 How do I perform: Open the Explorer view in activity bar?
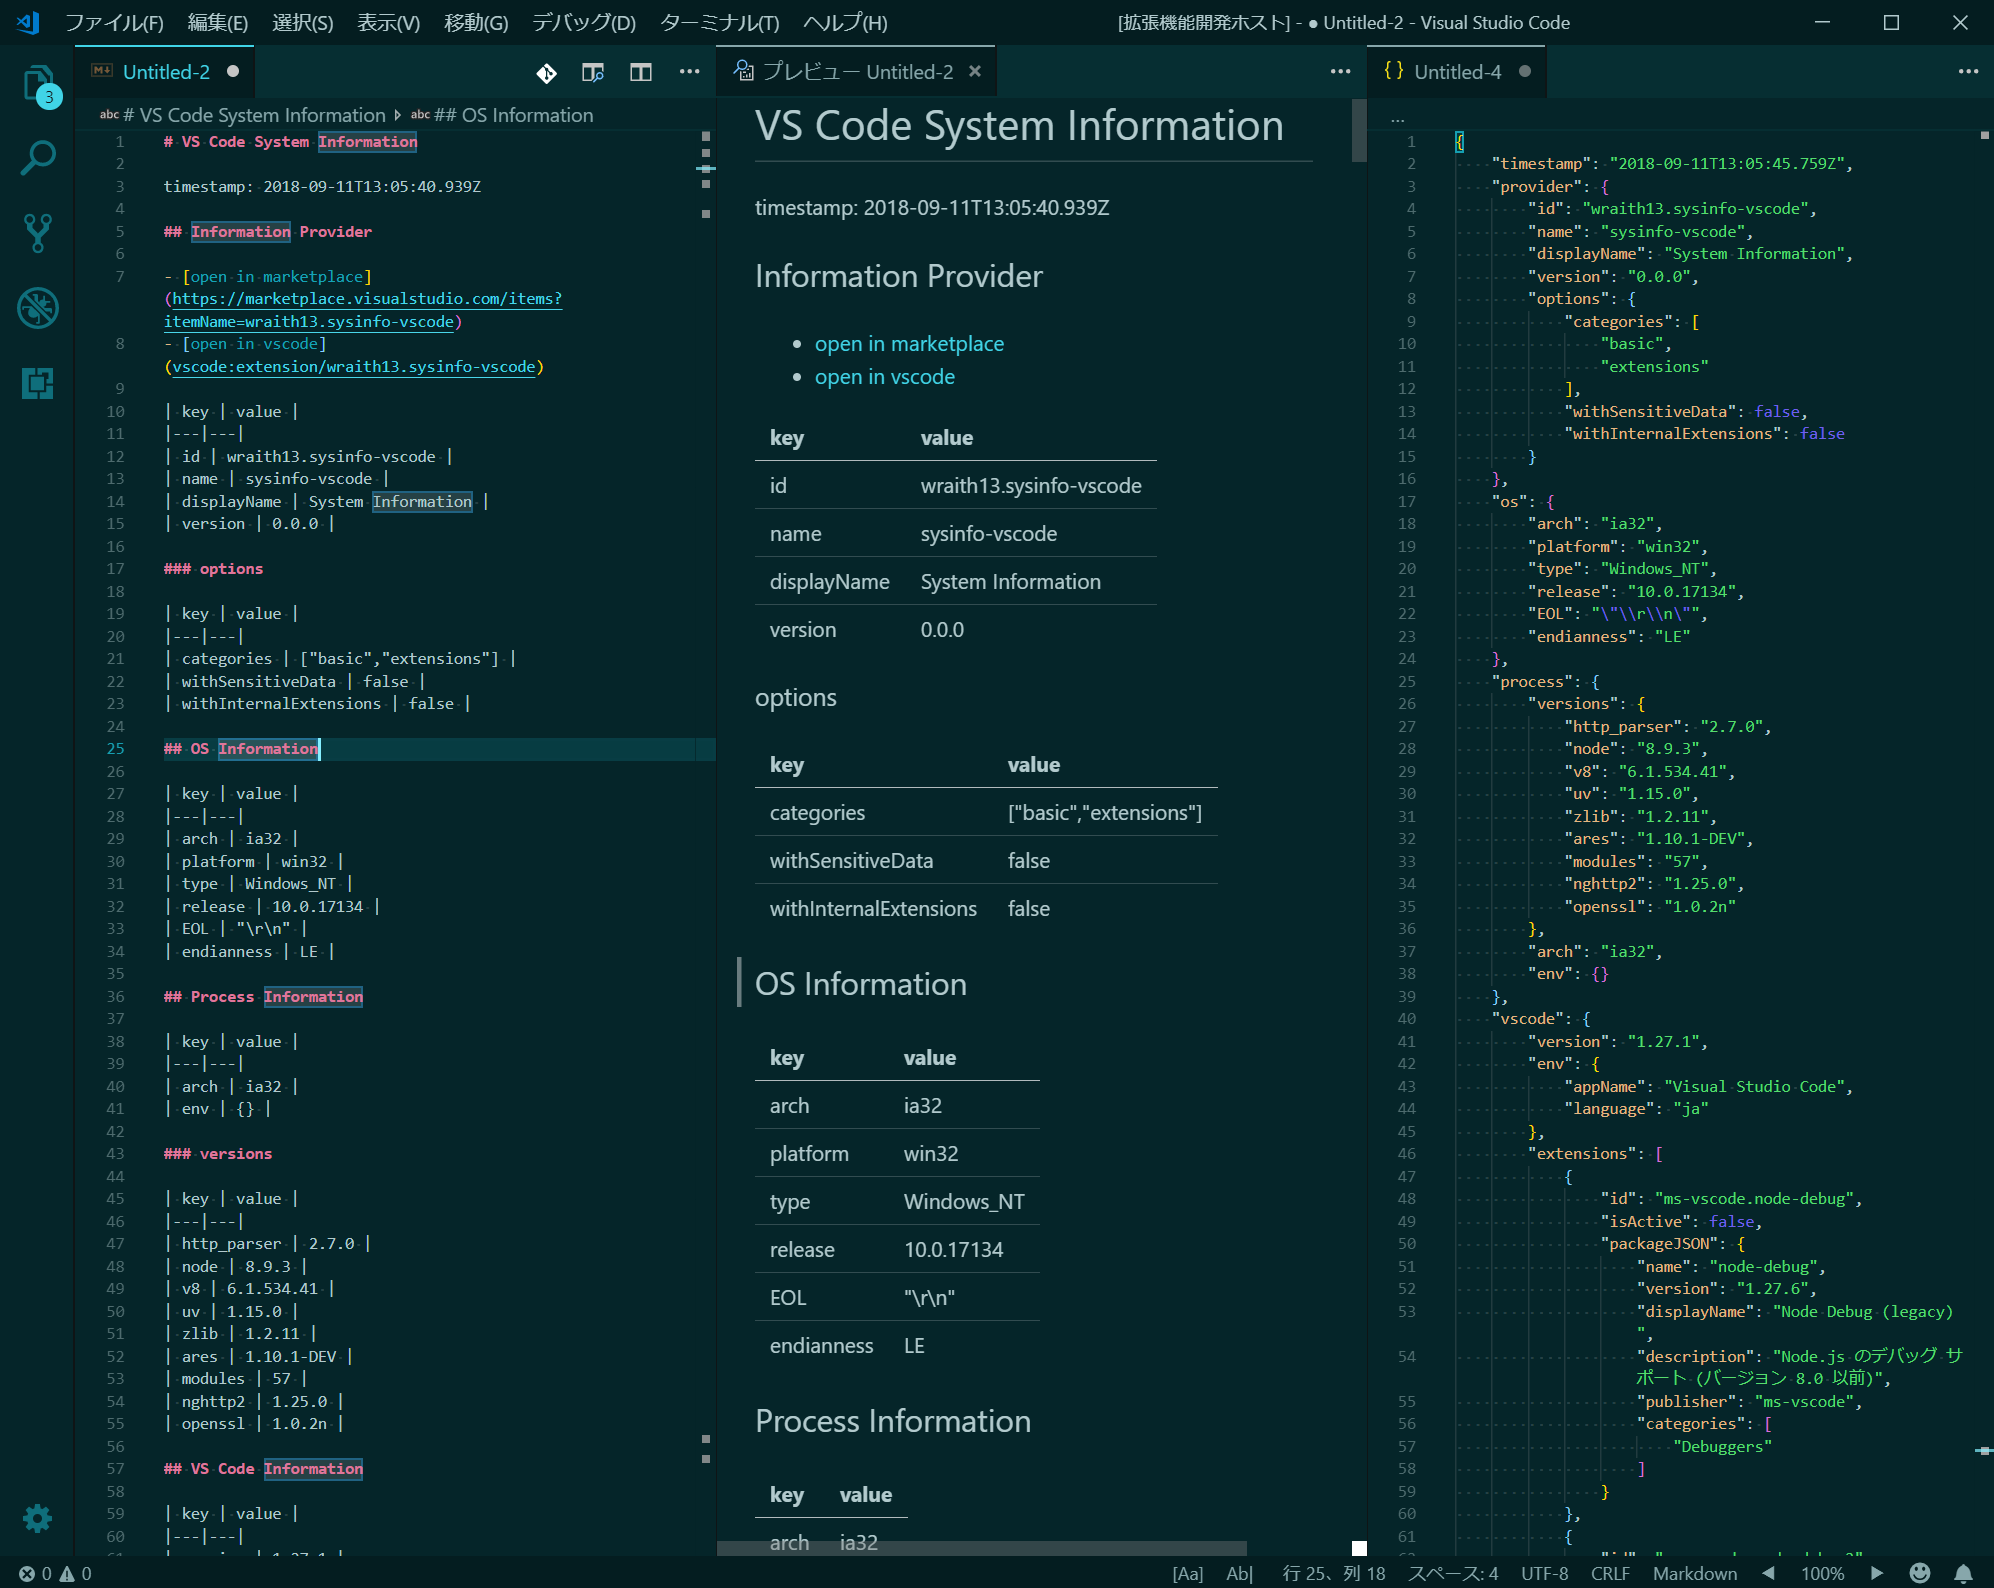37,84
